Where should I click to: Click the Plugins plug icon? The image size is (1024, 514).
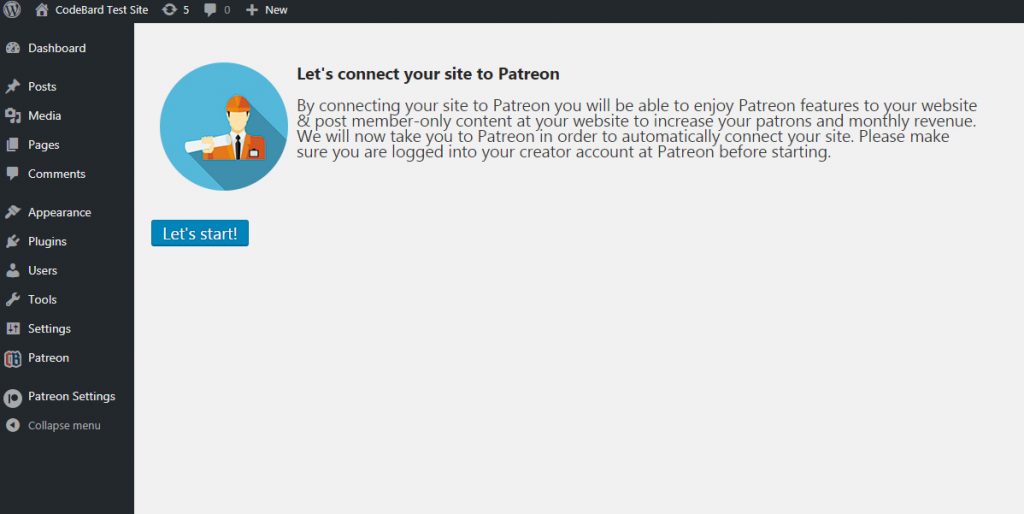point(12,242)
